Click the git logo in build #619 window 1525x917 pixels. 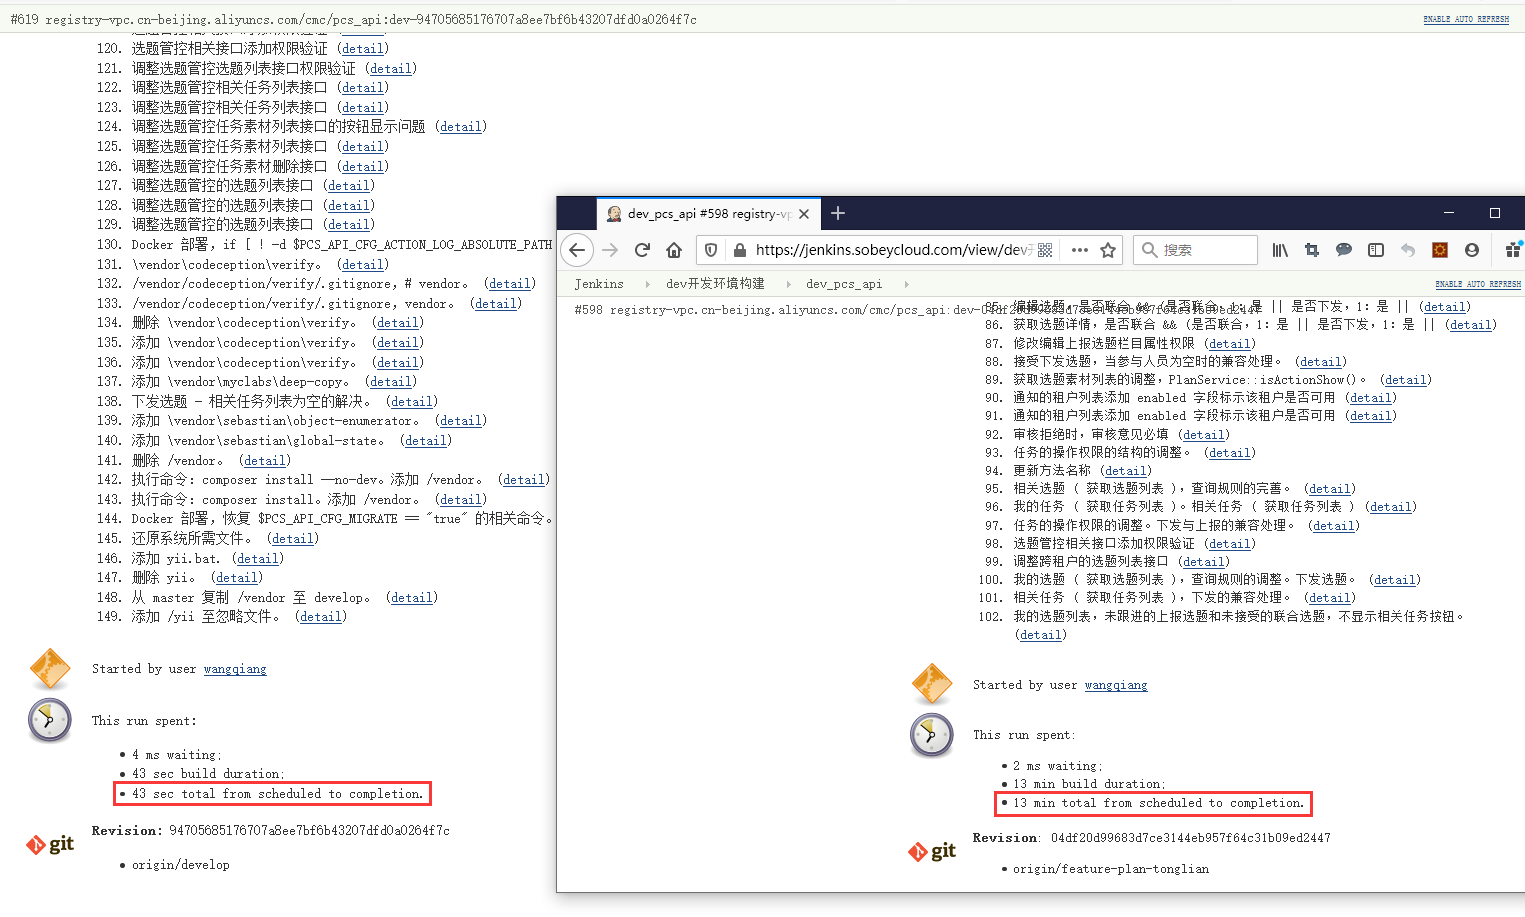pos(50,845)
